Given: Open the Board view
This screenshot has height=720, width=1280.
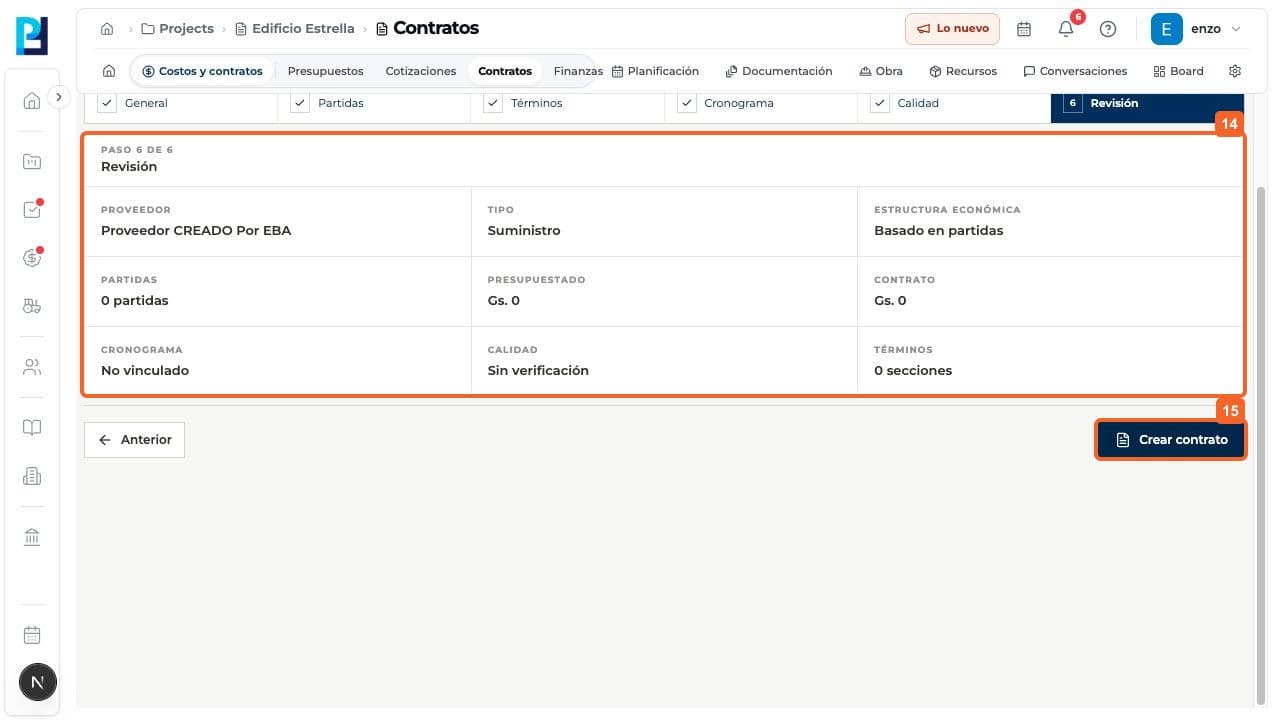Looking at the screenshot, I should pos(1179,71).
